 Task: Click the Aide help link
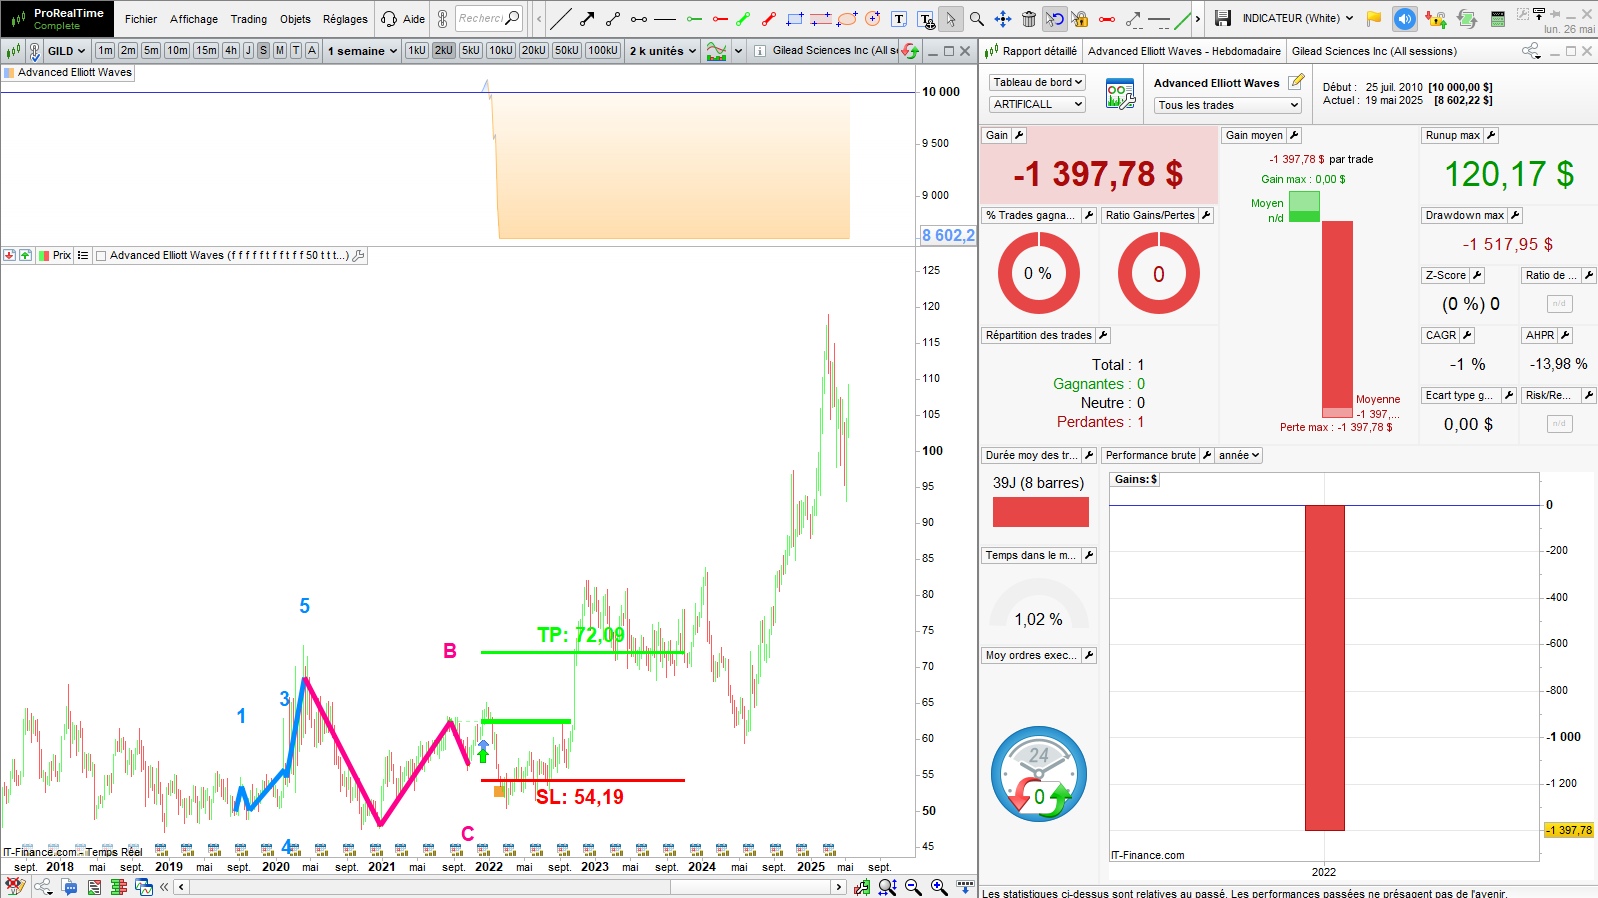(x=414, y=19)
